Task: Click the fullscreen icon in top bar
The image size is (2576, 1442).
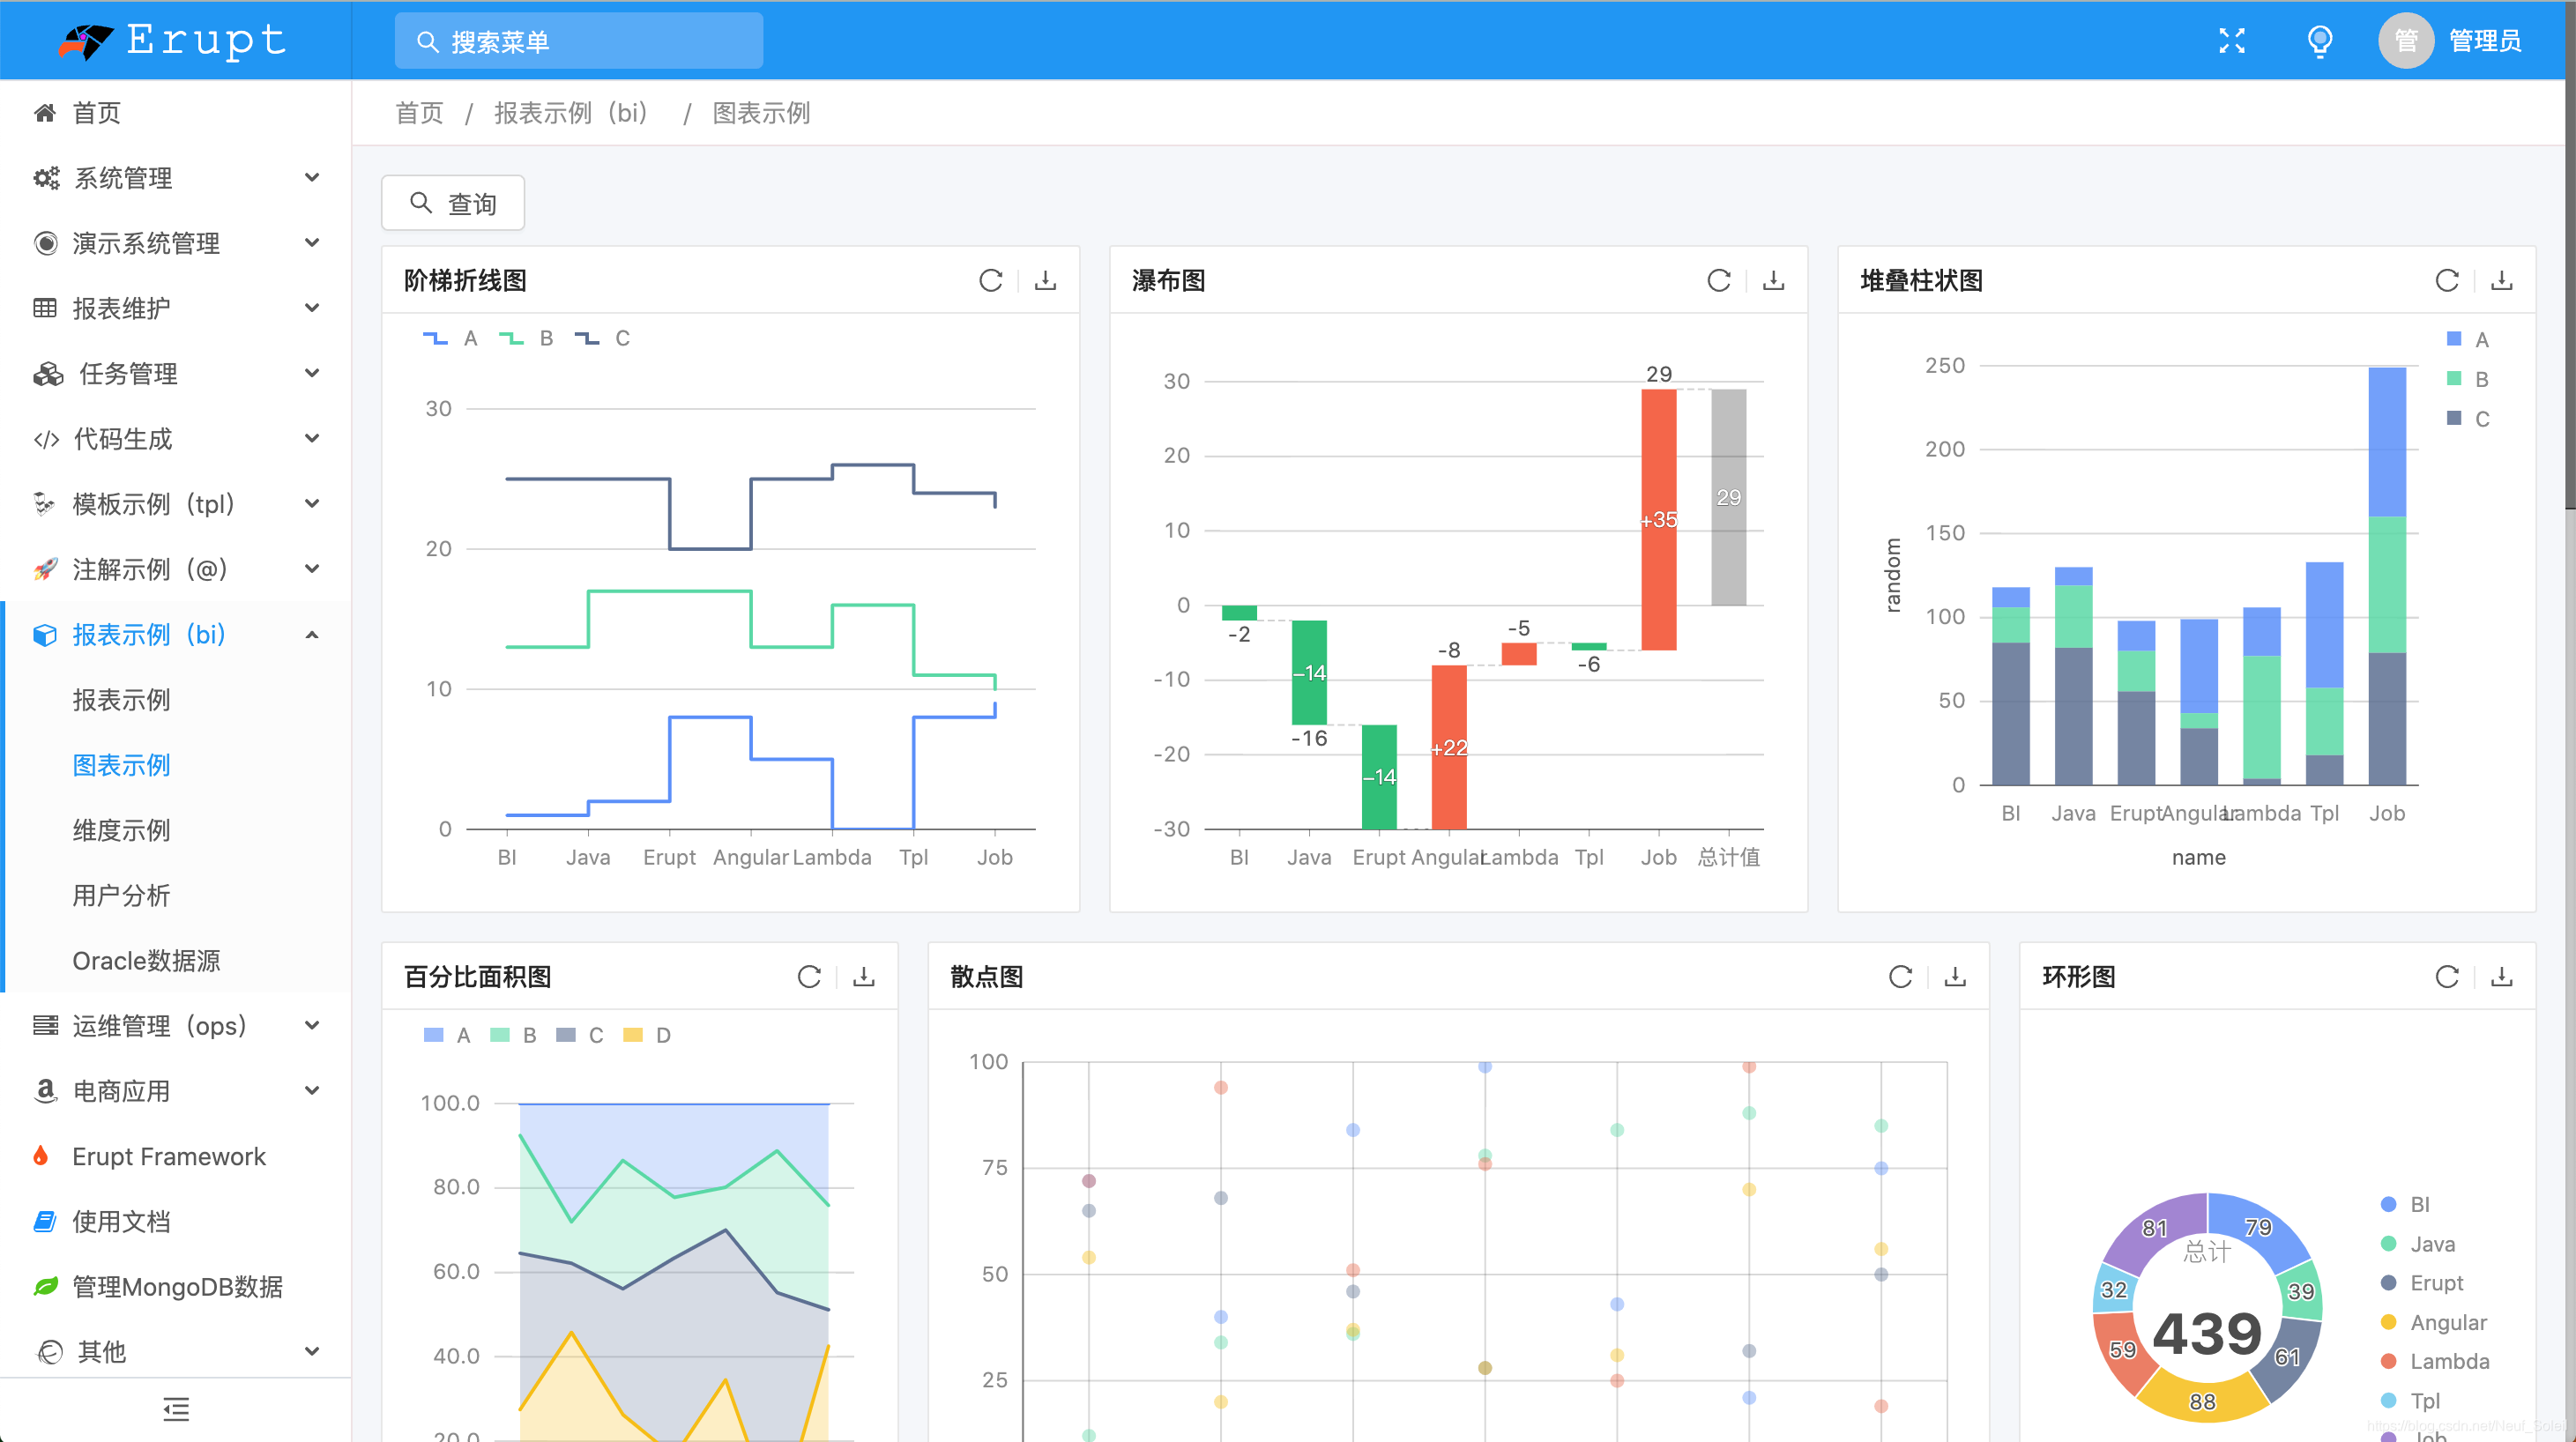Action: [x=2230, y=40]
